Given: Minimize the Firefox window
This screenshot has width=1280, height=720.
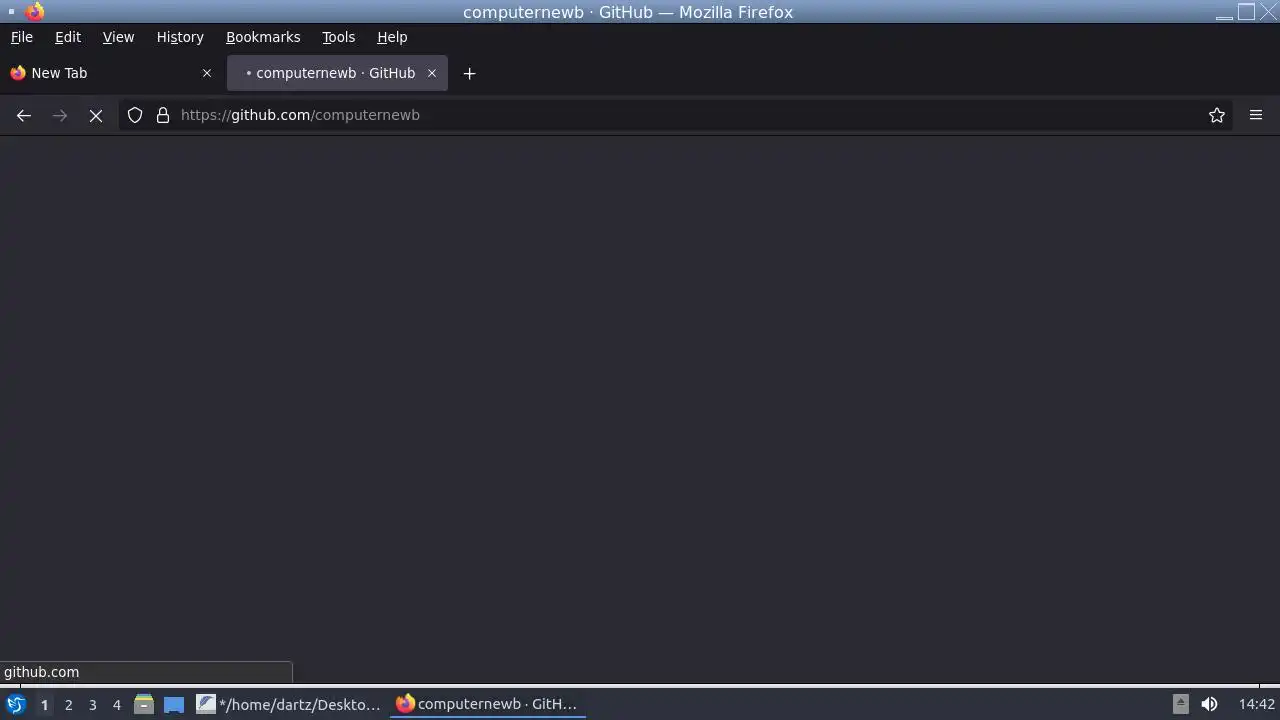Looking at the screenshot, I should 1224,12.
